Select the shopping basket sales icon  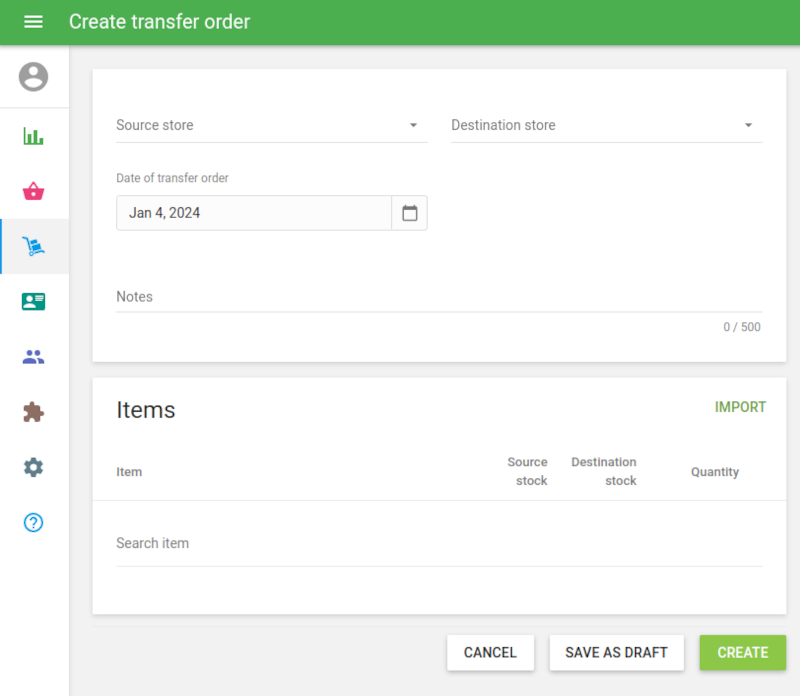33,190
